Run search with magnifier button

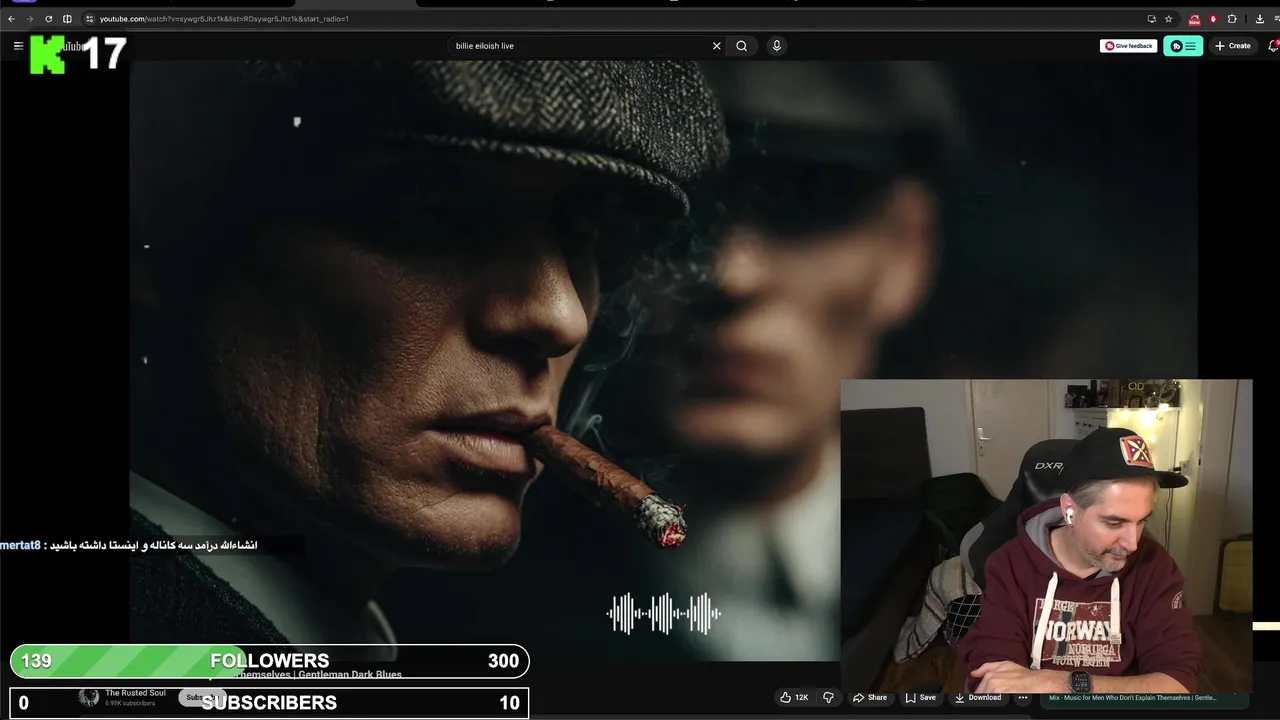click(x=742, y=46)
